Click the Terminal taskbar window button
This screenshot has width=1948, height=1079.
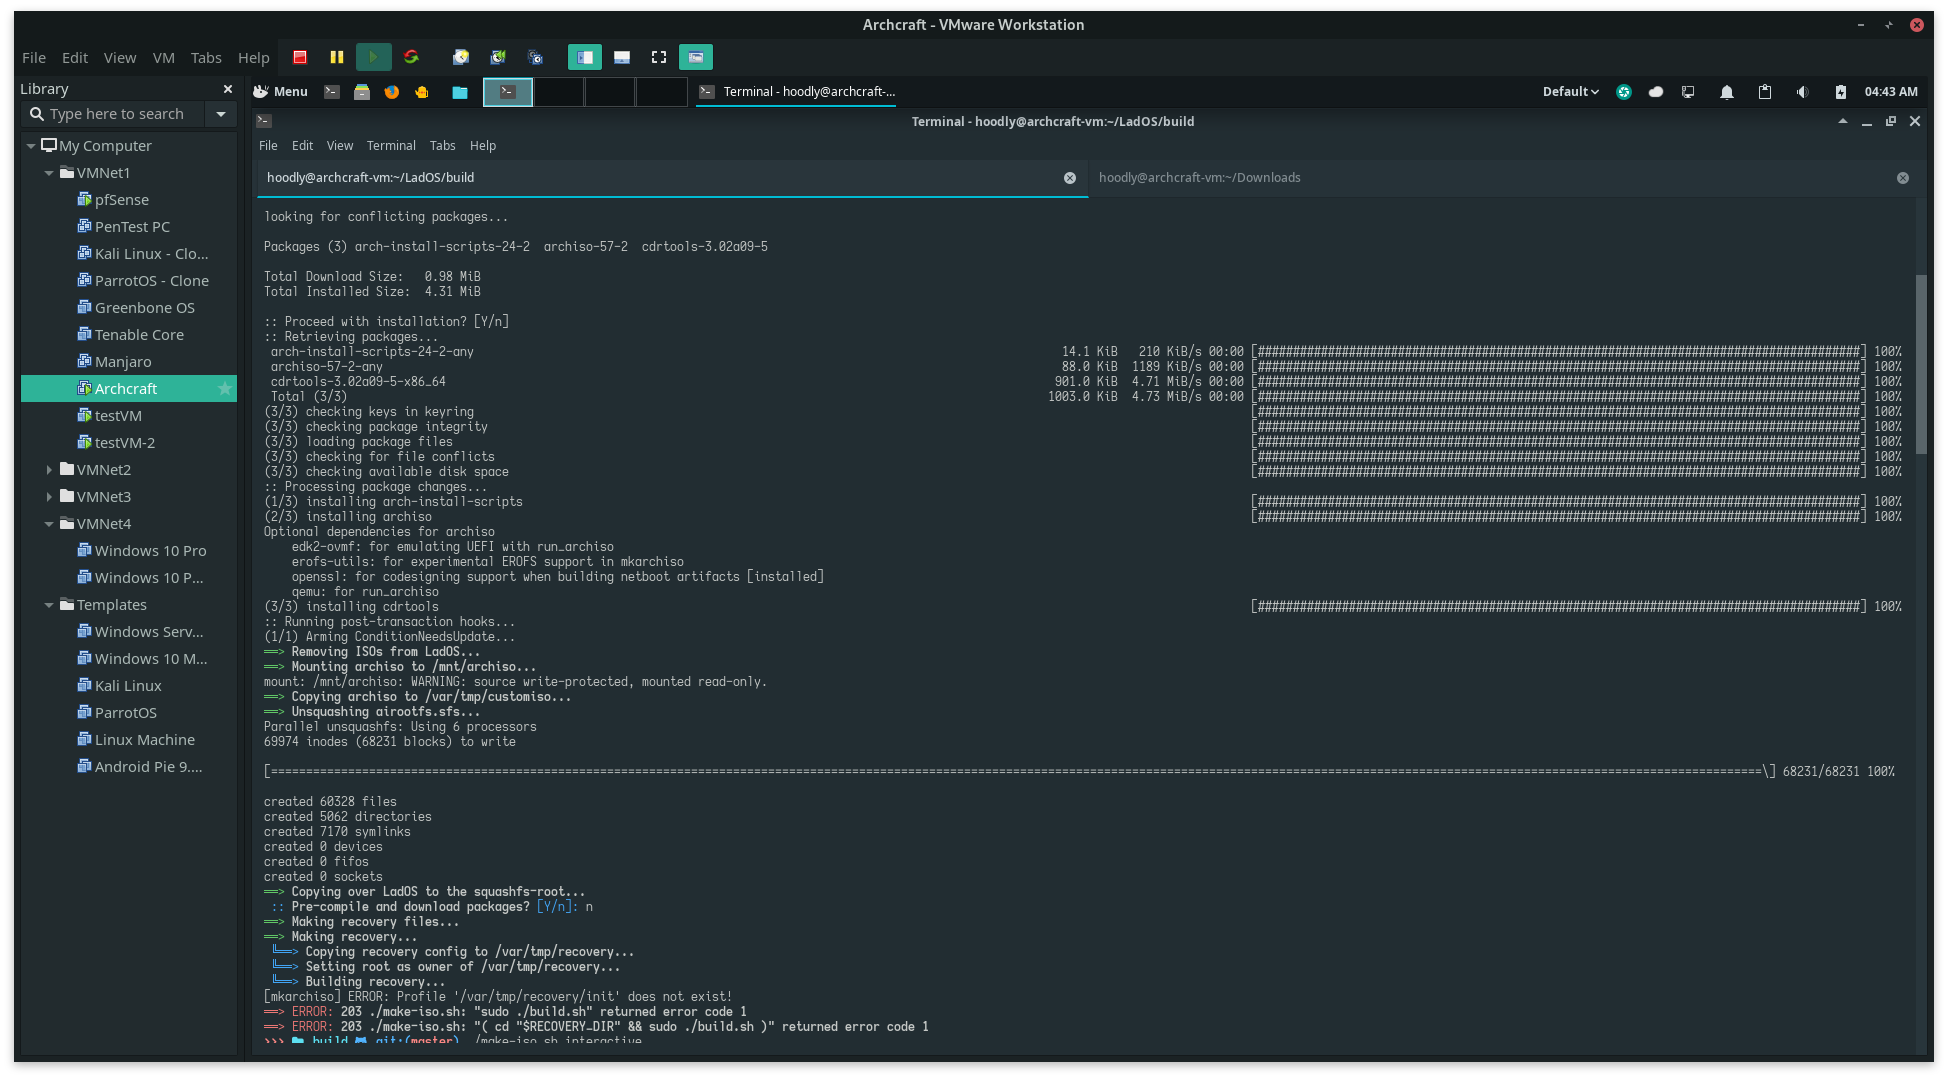(798, 91)
